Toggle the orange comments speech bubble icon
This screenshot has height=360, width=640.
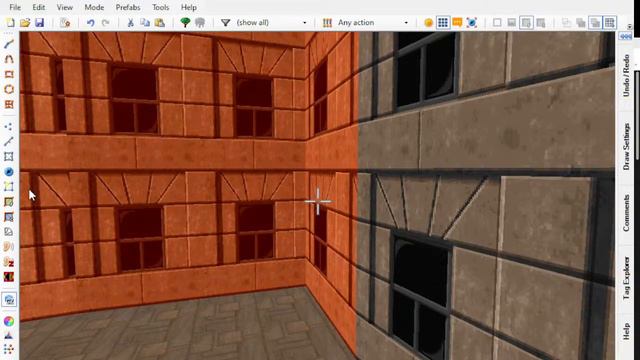457,23
